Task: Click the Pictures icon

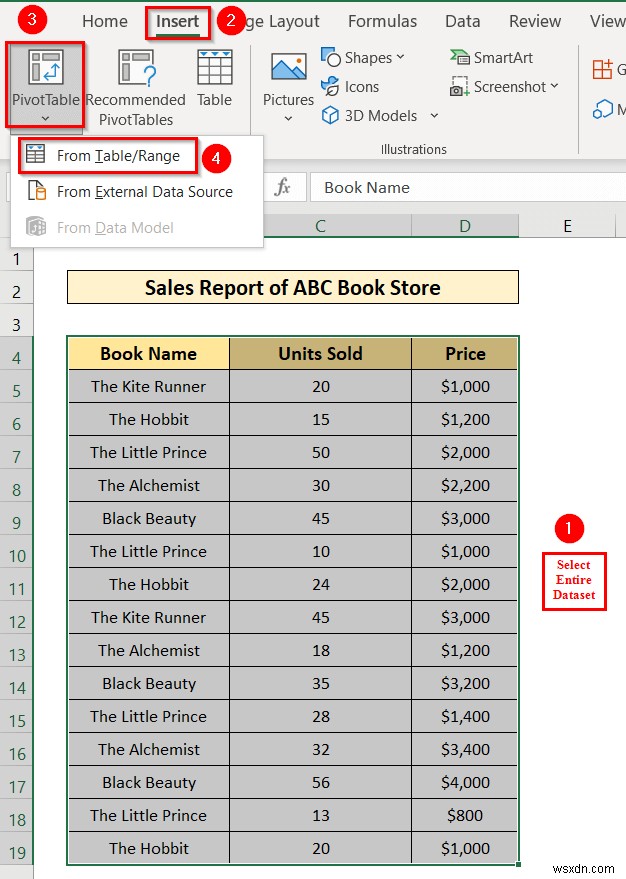Action: [x=289, y=67]
